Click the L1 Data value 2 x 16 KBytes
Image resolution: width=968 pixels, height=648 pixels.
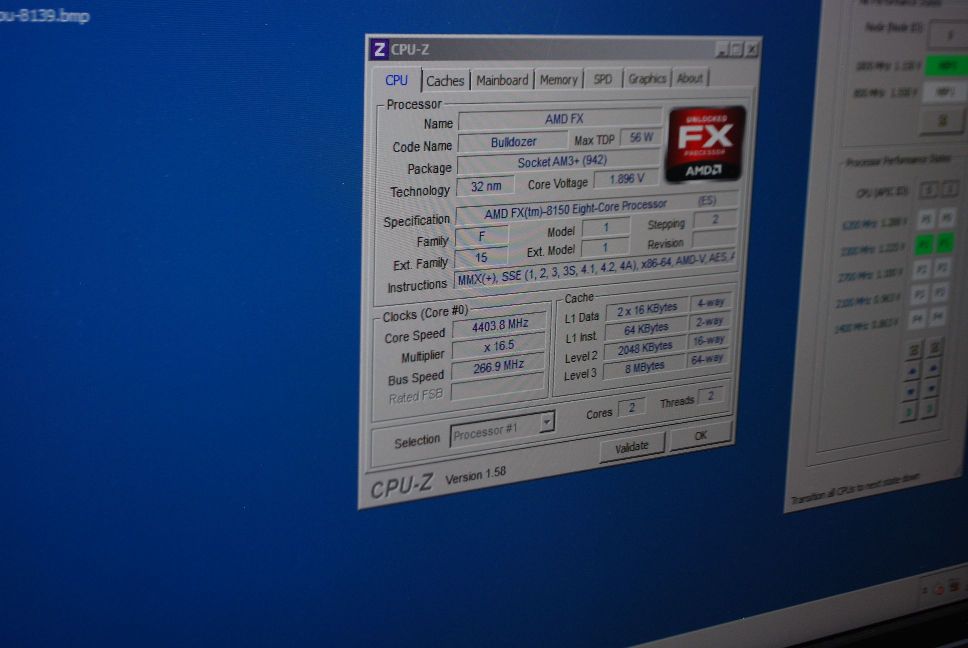point(646,309)
